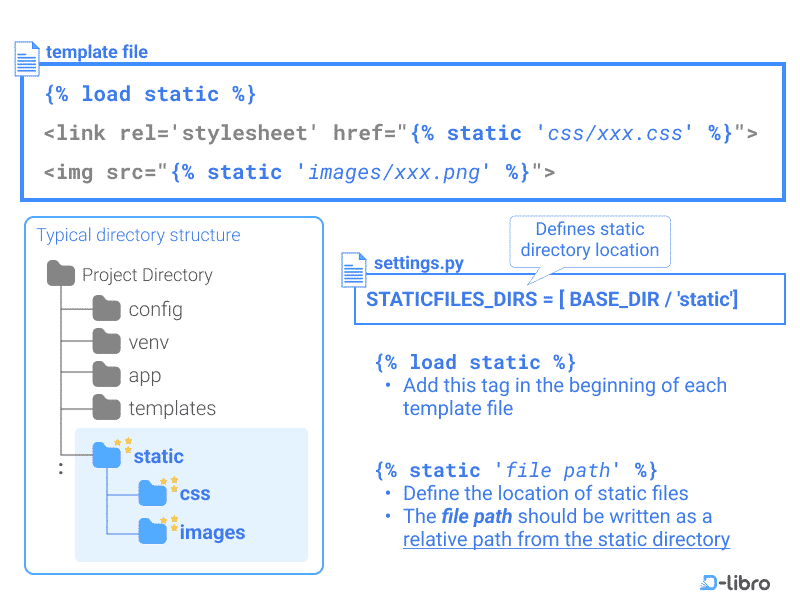Click the Typical directory structure title
The image size is (800, 600).
(x=138, y=235)
